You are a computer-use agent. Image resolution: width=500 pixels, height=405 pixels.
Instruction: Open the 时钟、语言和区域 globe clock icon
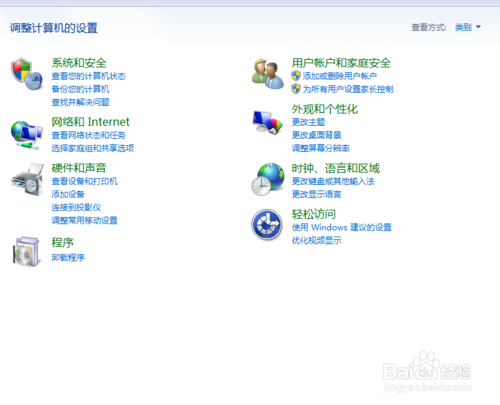click(x=268, y=179)
